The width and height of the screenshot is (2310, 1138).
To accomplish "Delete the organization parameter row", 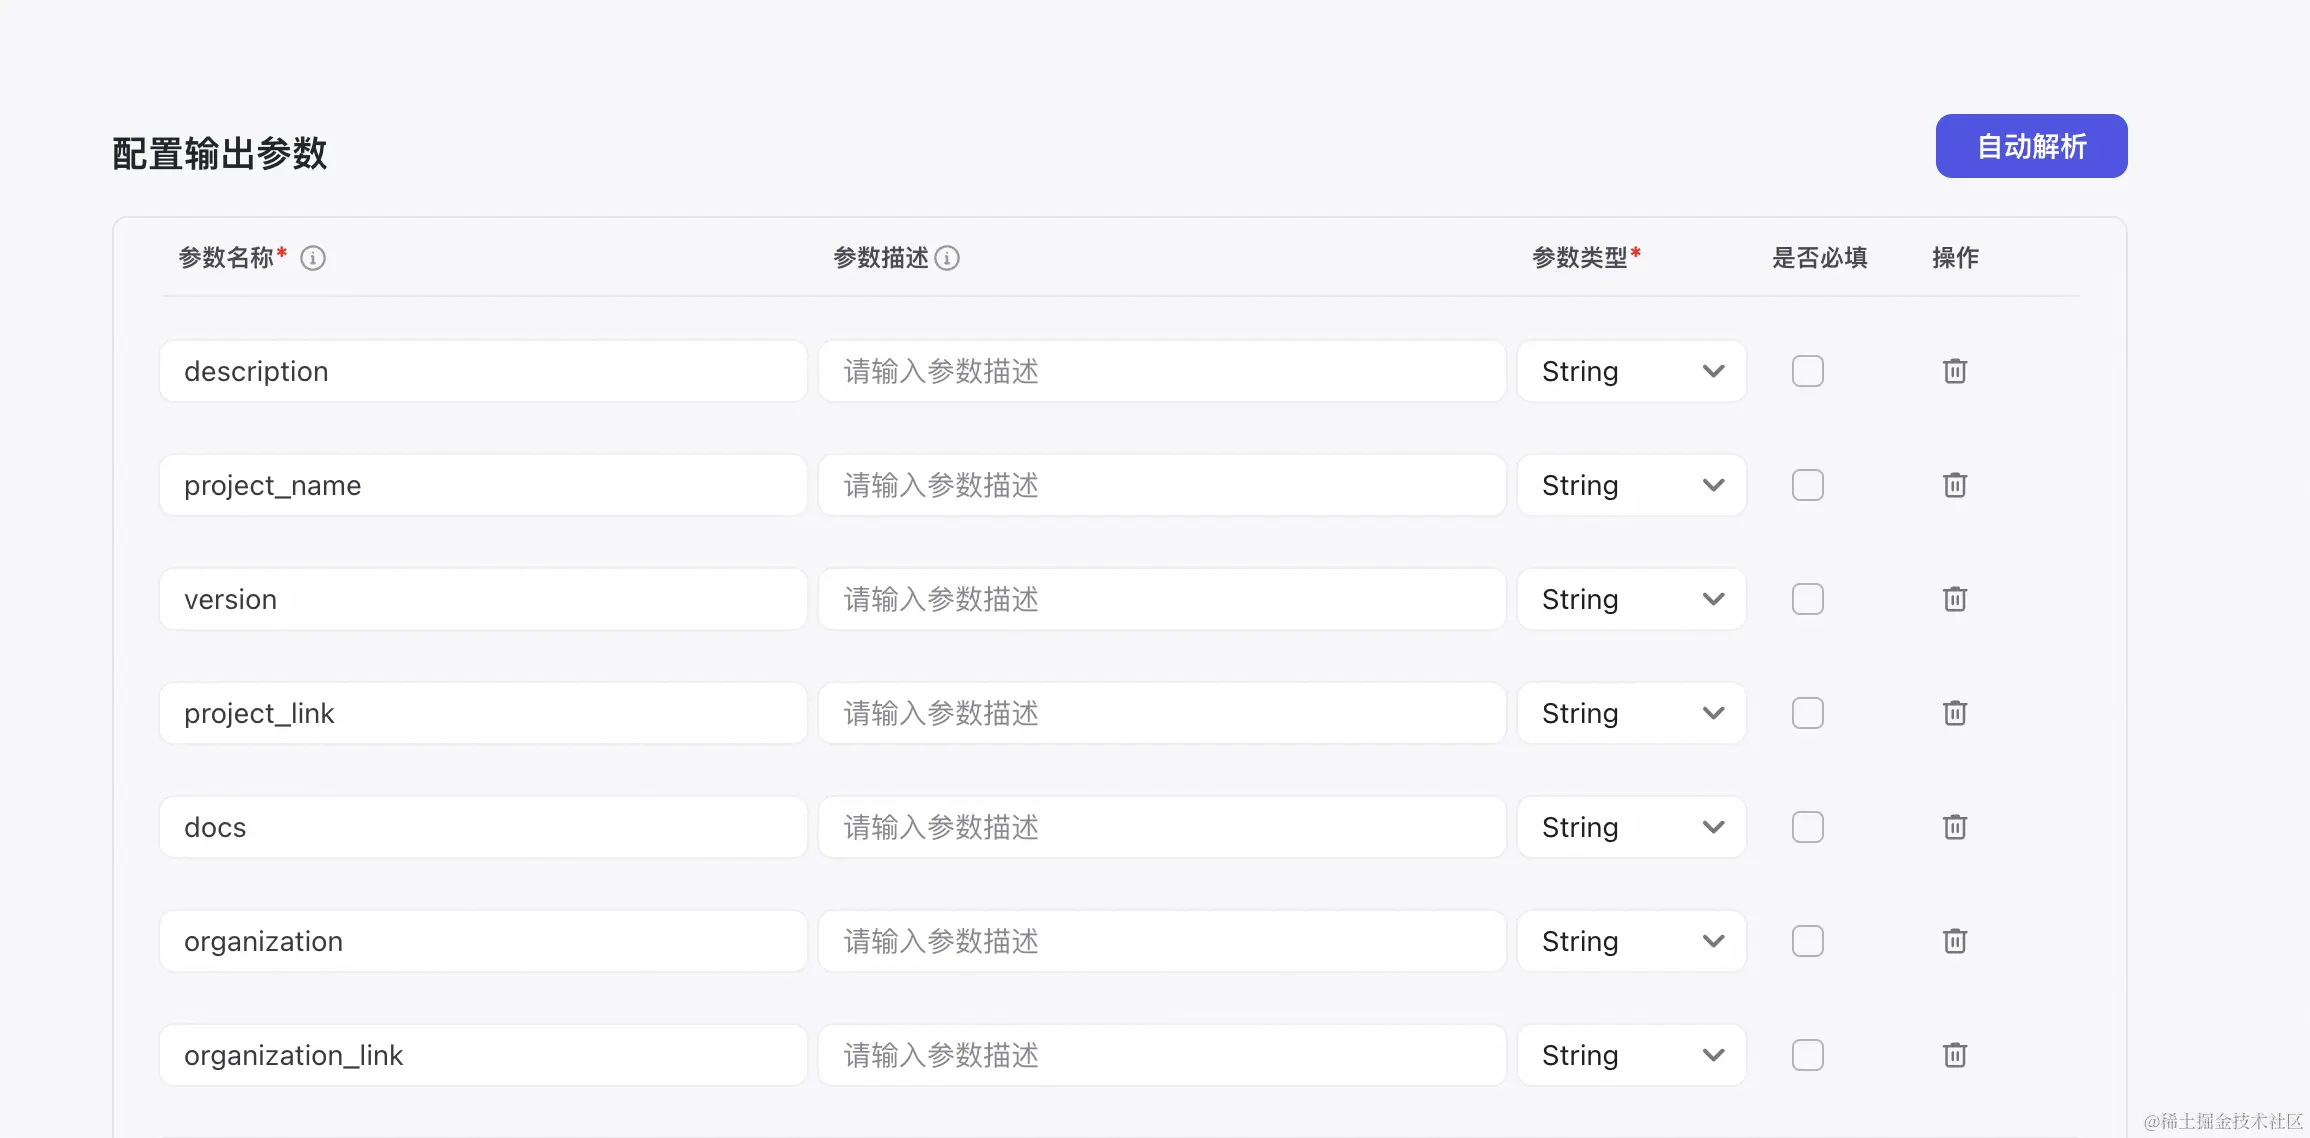I will (1955, 941).
